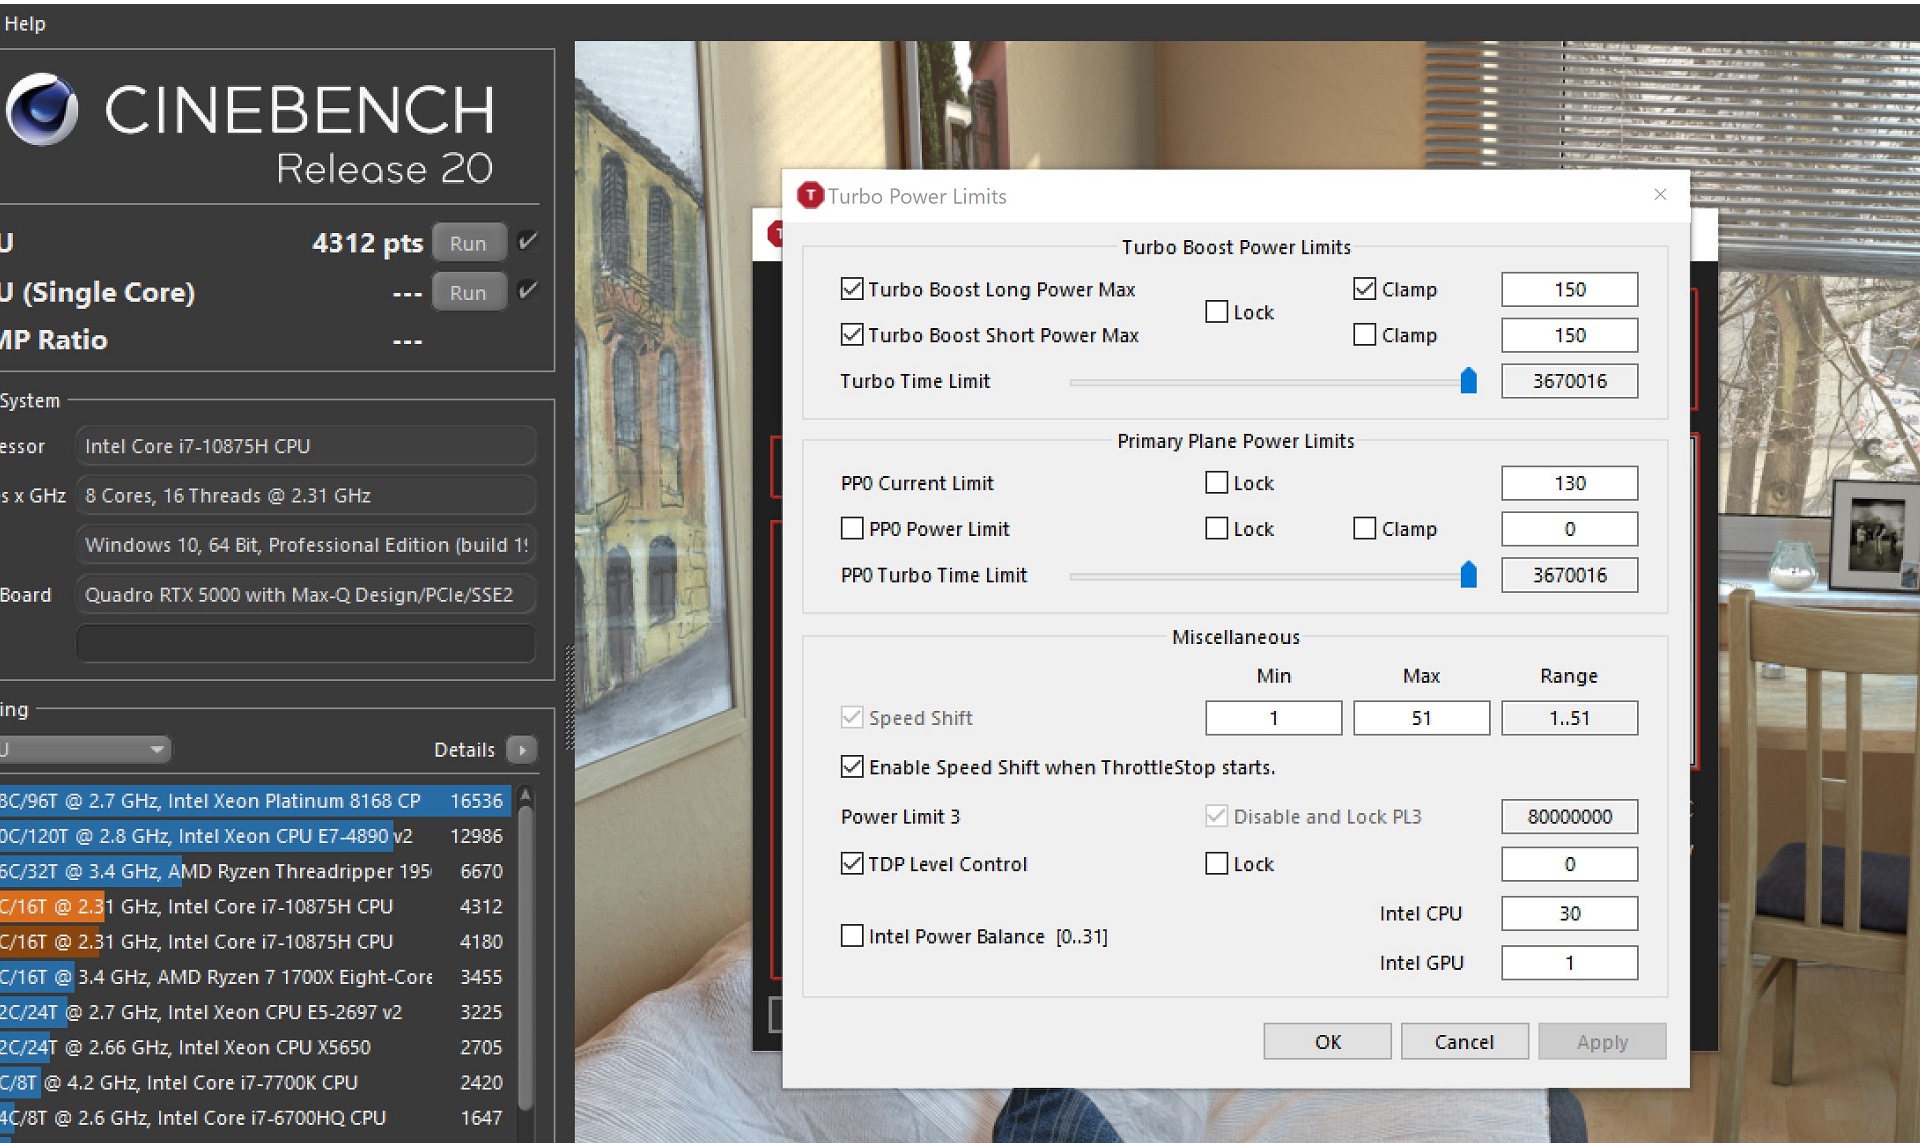Click the Quadro RTX 5000 graphics board field
This screenshot has width=1920, height=1143.
point(306,594)
